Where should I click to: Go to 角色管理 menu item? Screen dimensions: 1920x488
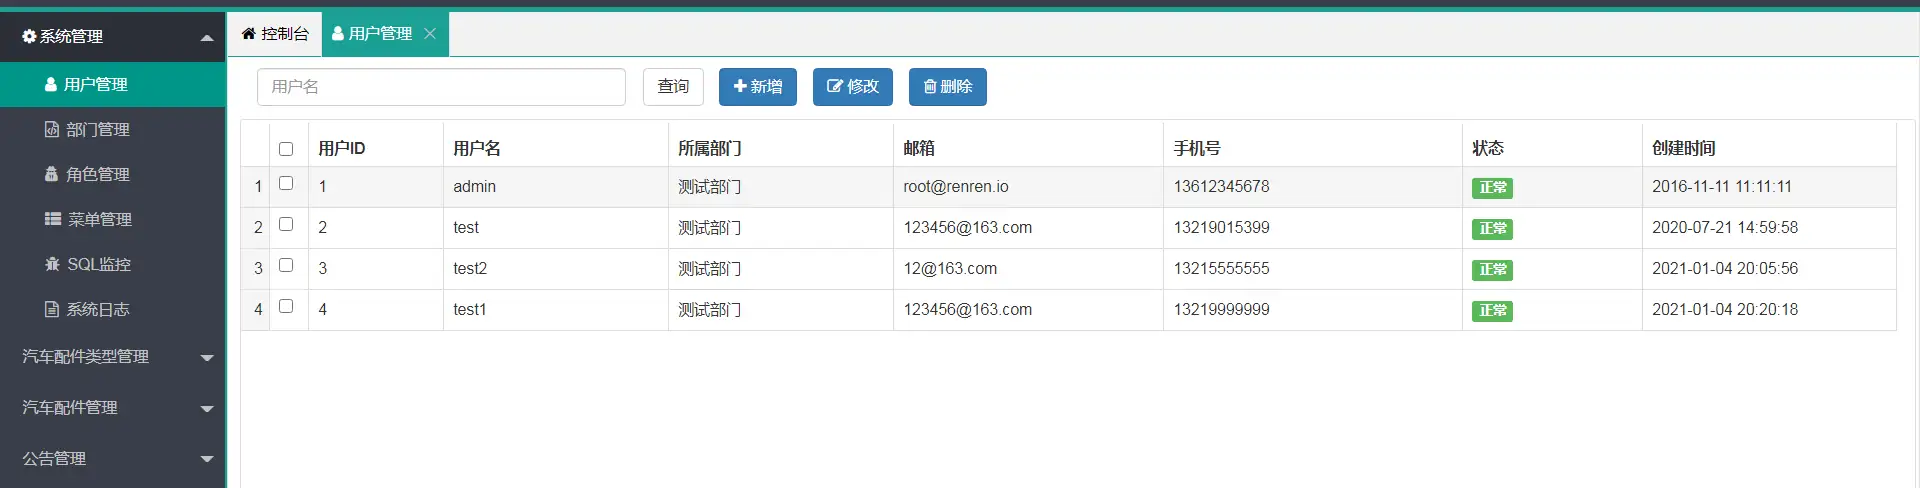tap(113, 174)
